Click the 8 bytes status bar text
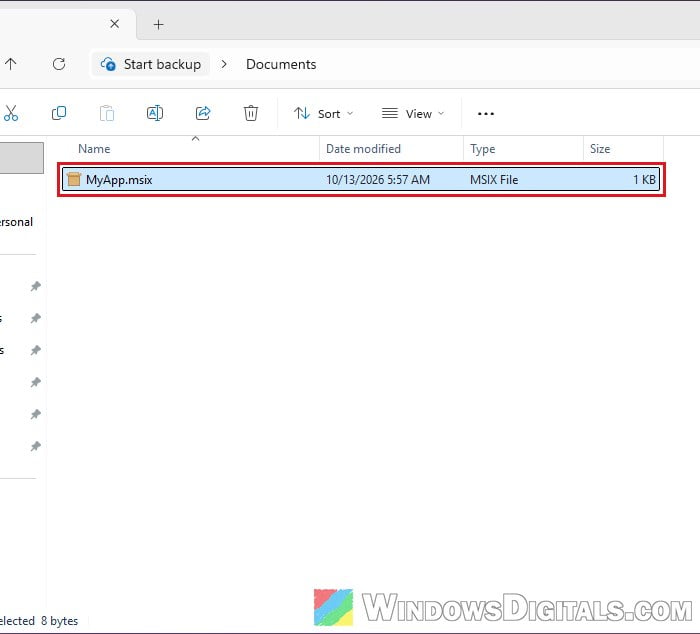Viewport: 700px width, 634px height. [59, 621]
